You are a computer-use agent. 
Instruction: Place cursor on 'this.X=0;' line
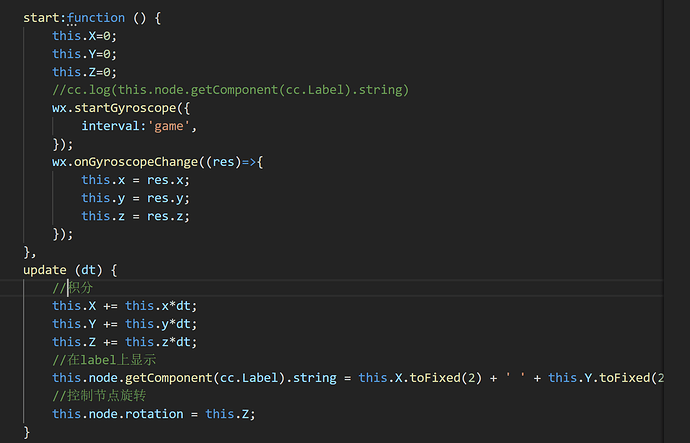pos(85,35)
